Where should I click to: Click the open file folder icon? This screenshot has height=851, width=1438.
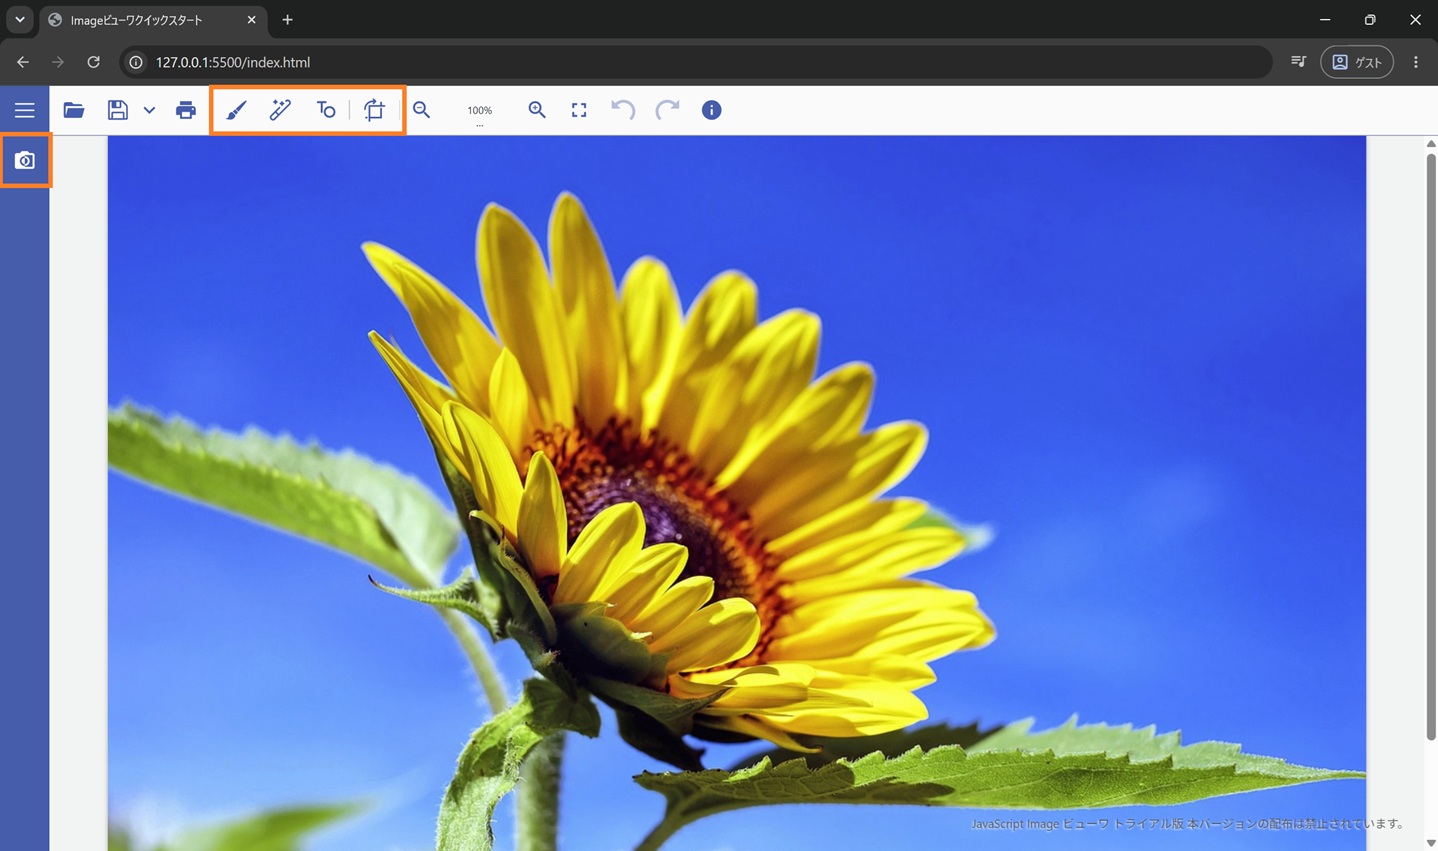(74, 110)
